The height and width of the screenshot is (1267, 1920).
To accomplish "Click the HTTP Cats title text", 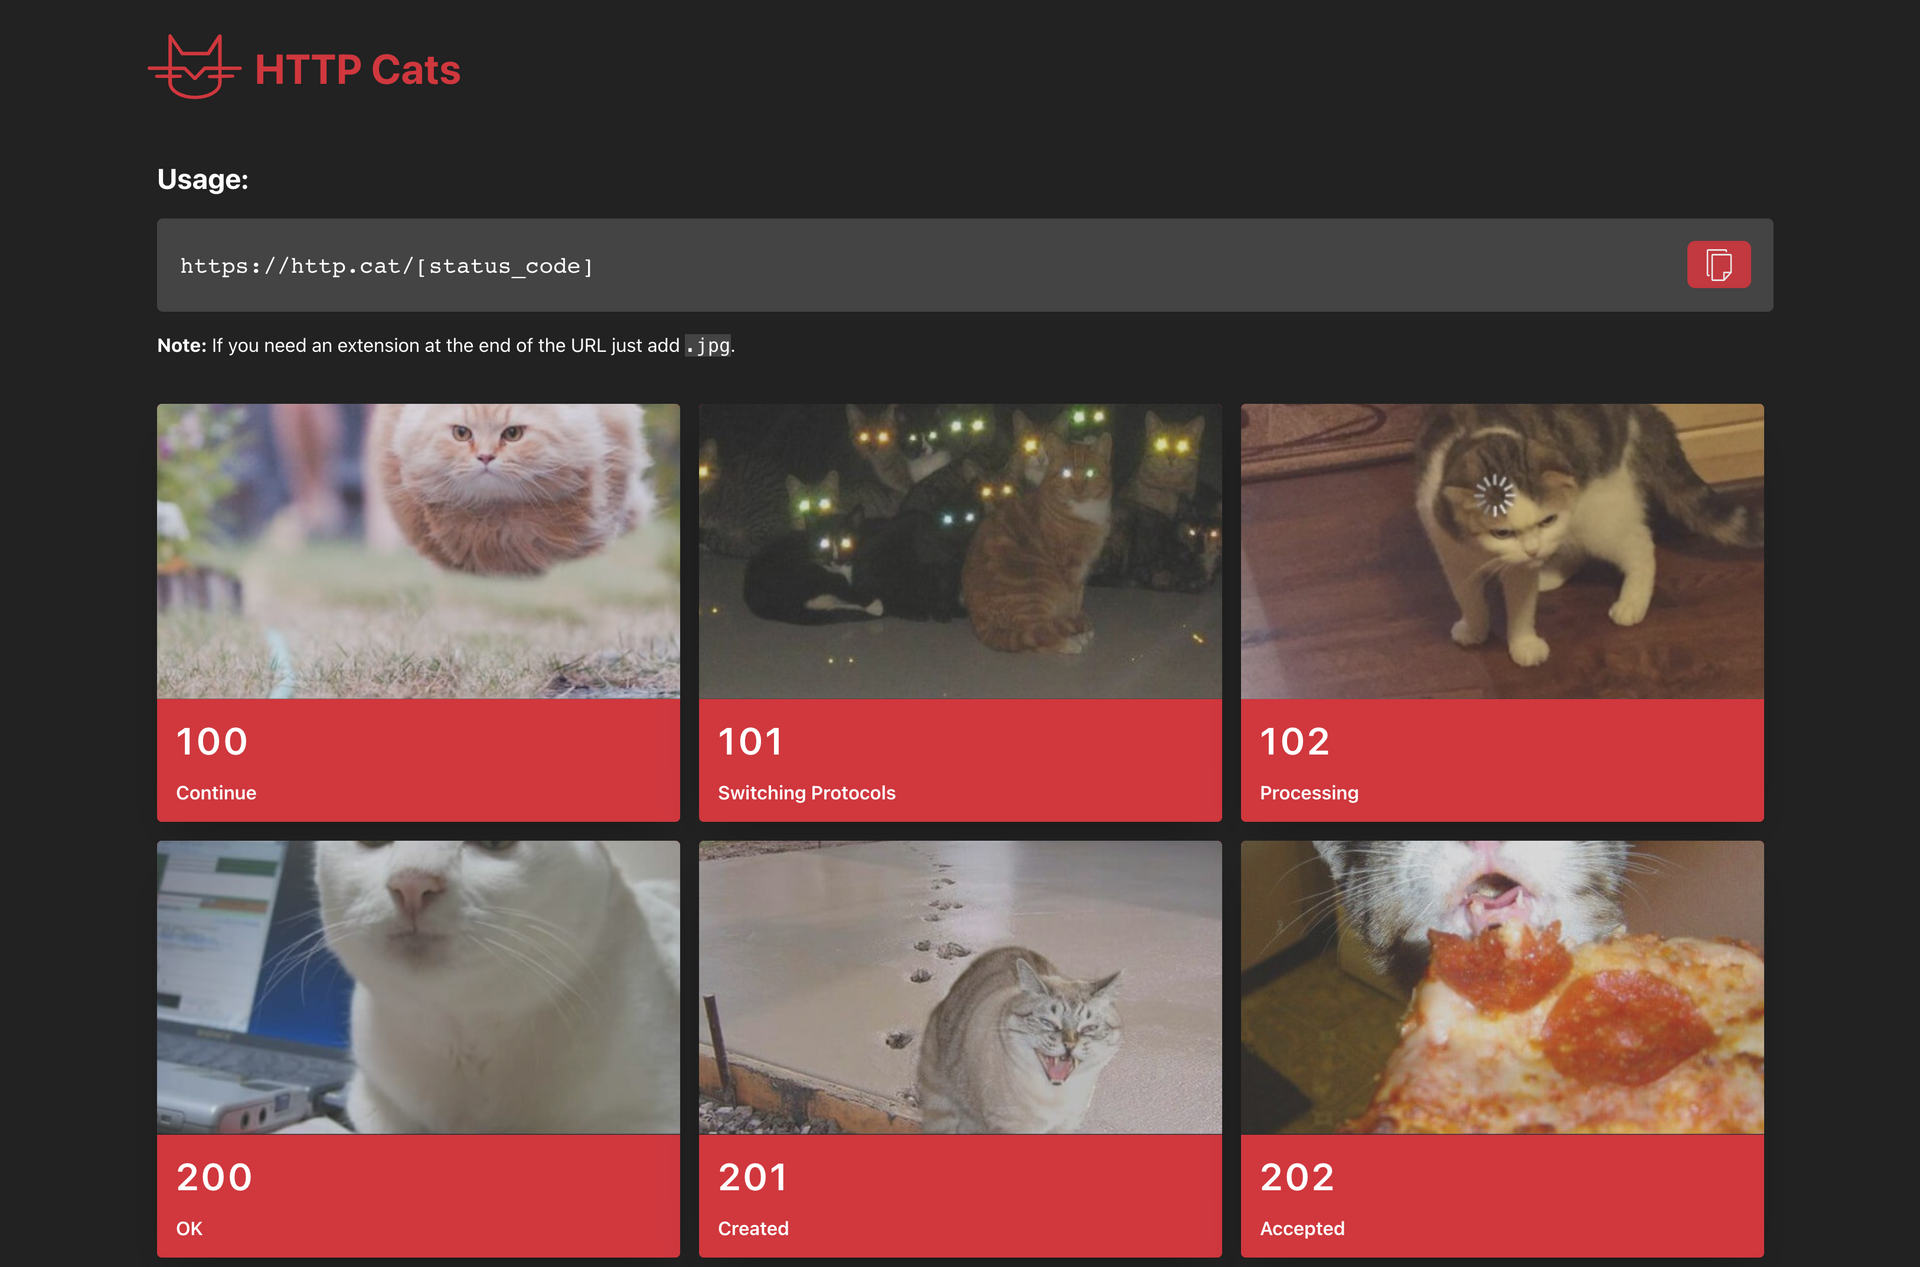I will [357, 70].
